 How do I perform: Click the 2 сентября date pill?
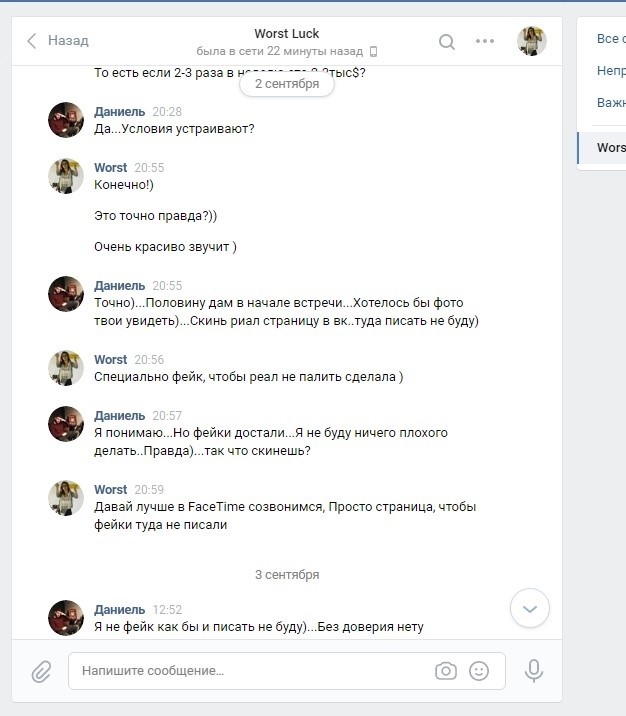pyautogui.click(x=287, y=84)
